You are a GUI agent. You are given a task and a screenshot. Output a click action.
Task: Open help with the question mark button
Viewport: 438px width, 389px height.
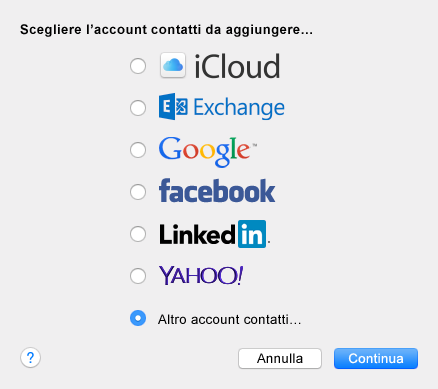point(30,358)
